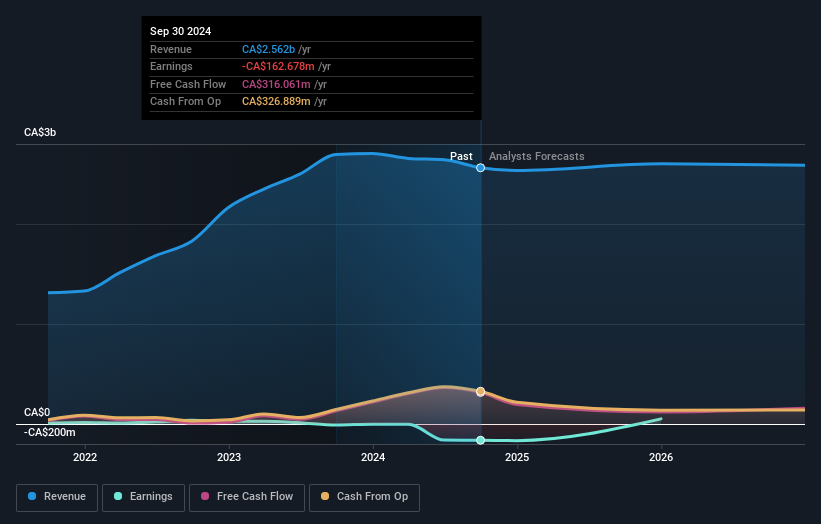Click the Past label
Screen dimensions: 821x524
pos(461,157)
